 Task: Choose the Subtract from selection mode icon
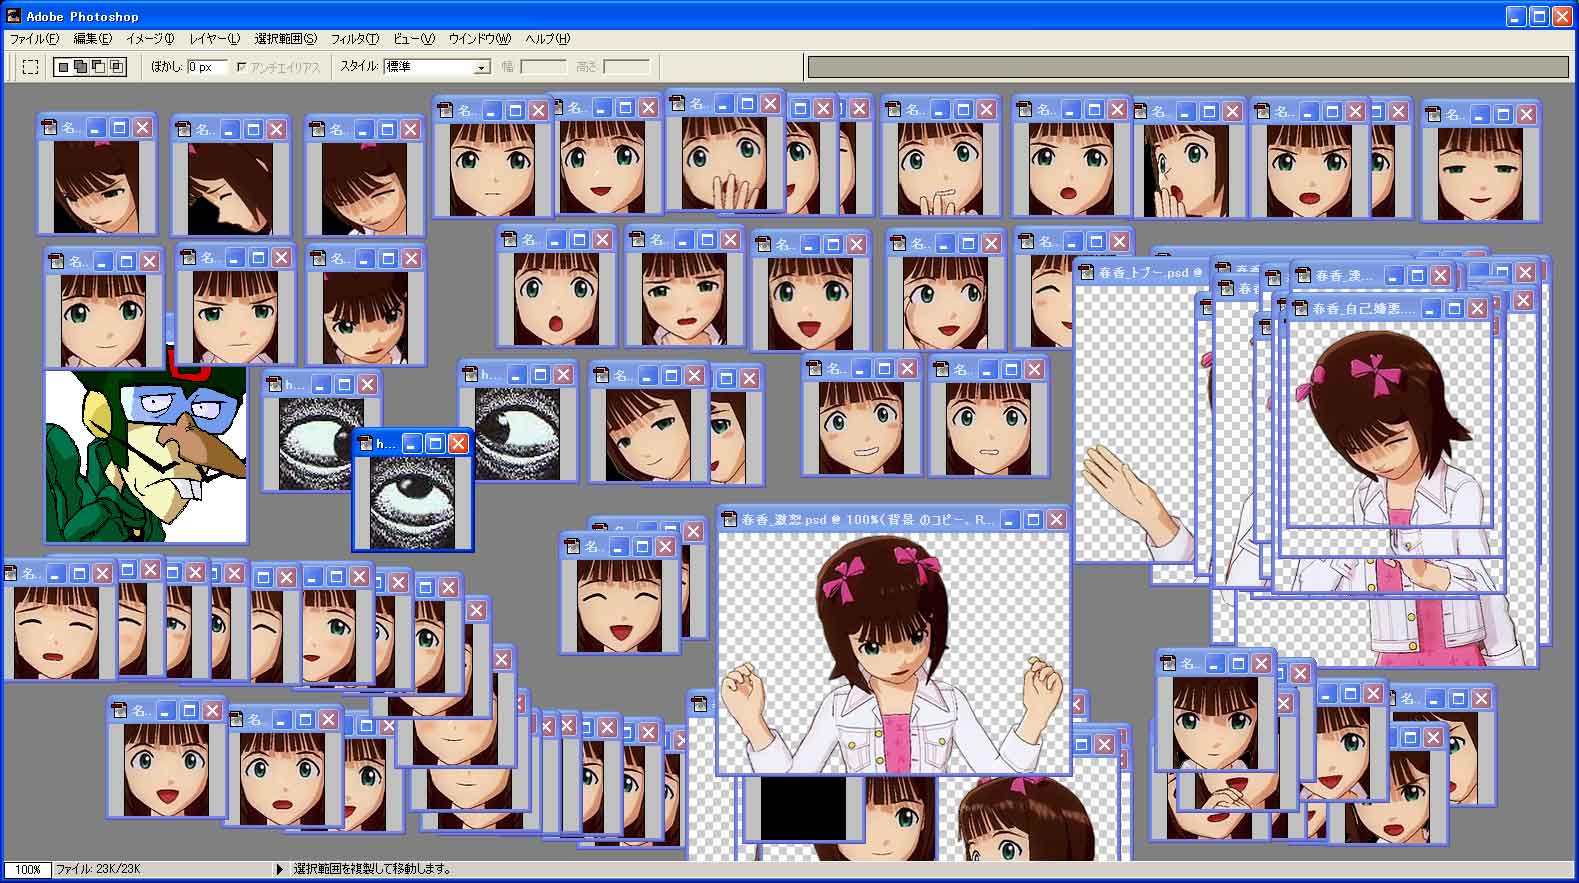(99, 67)
